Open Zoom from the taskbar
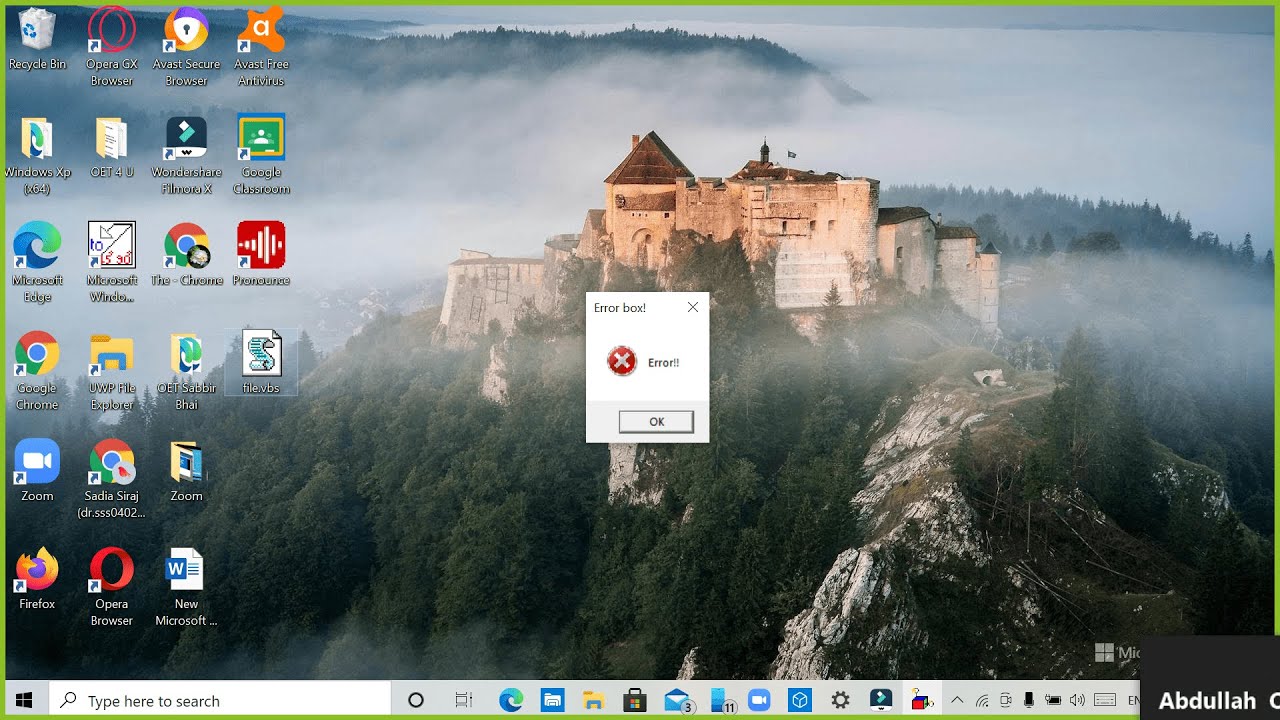The image size is (1280, 720). (x=758, y=701)
